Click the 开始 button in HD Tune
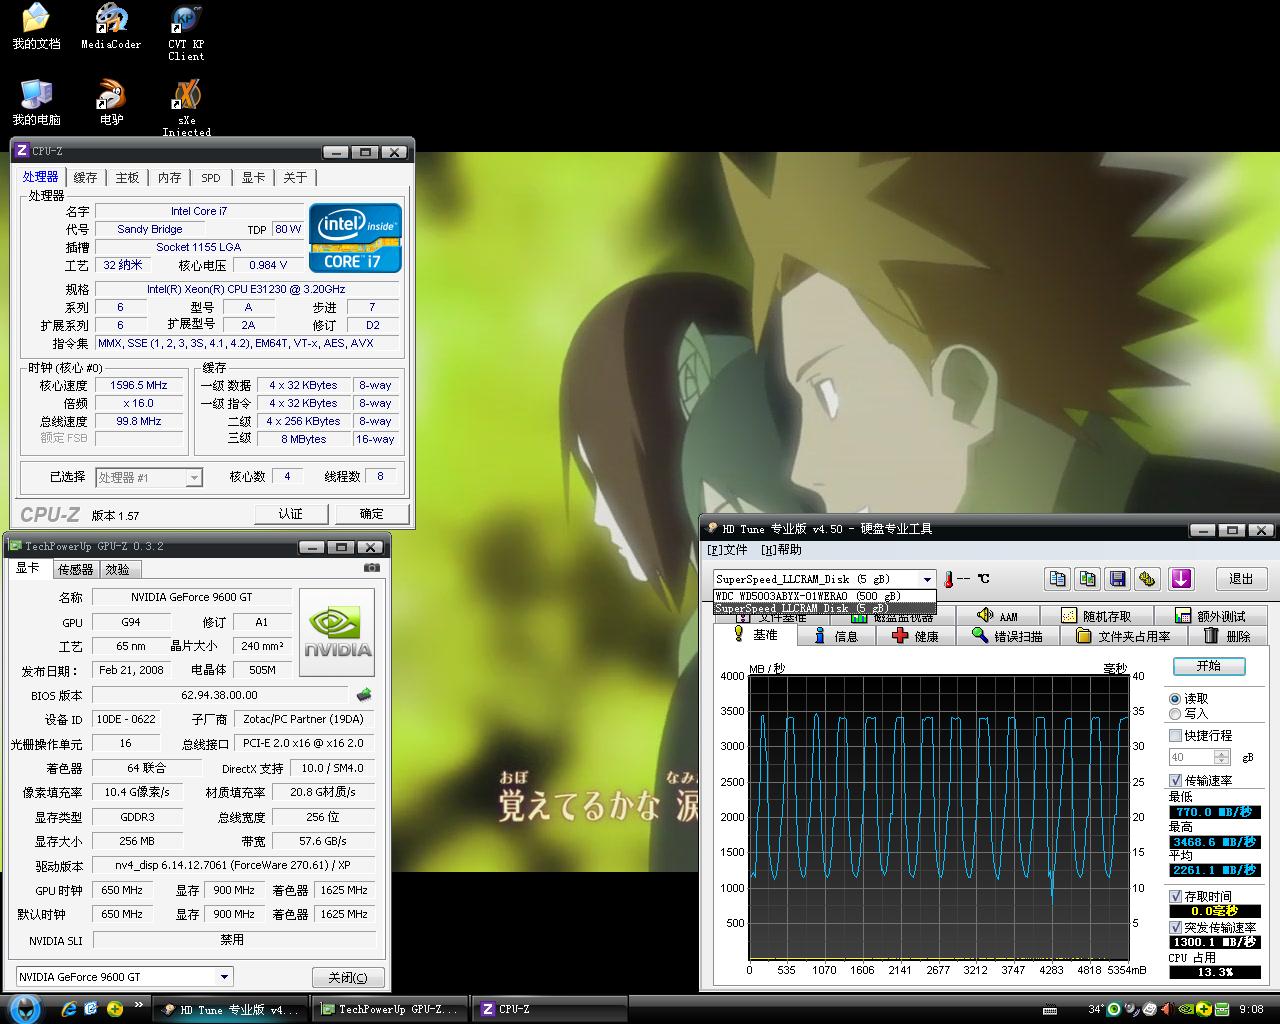This screenshot has width=1280, height=1024. 1208,666
